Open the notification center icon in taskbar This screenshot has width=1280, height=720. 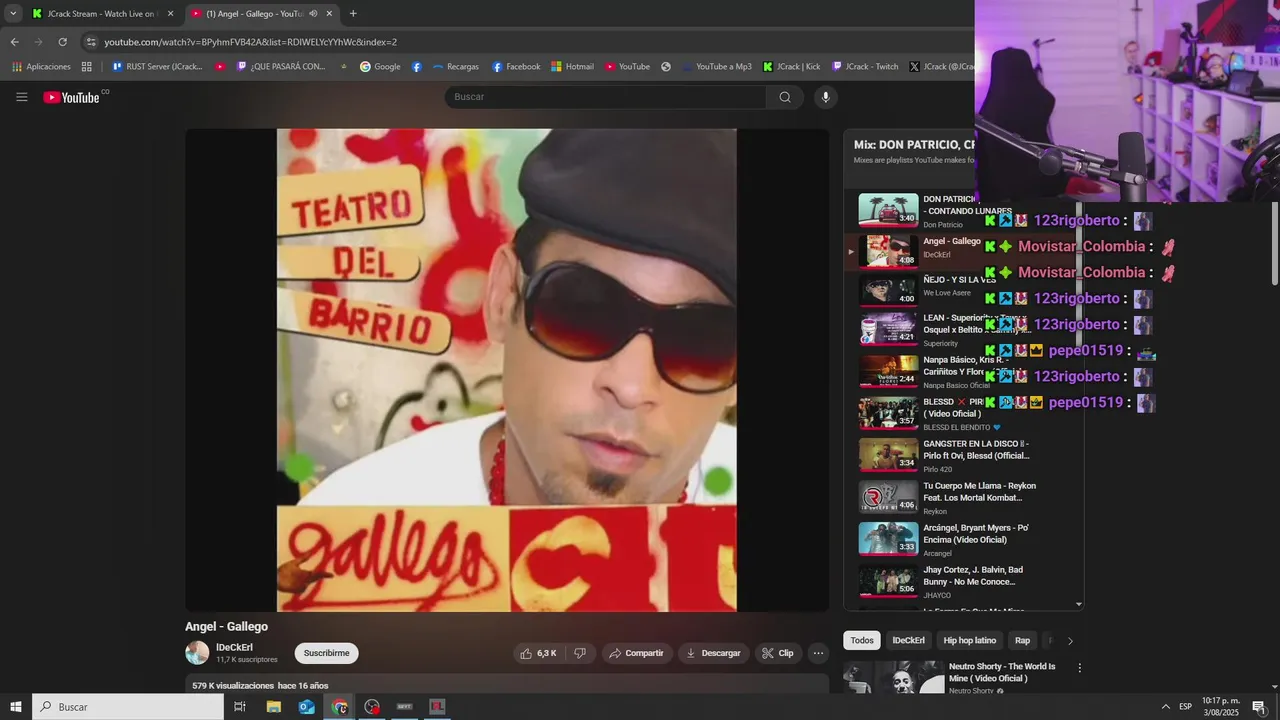(1259, 707)
